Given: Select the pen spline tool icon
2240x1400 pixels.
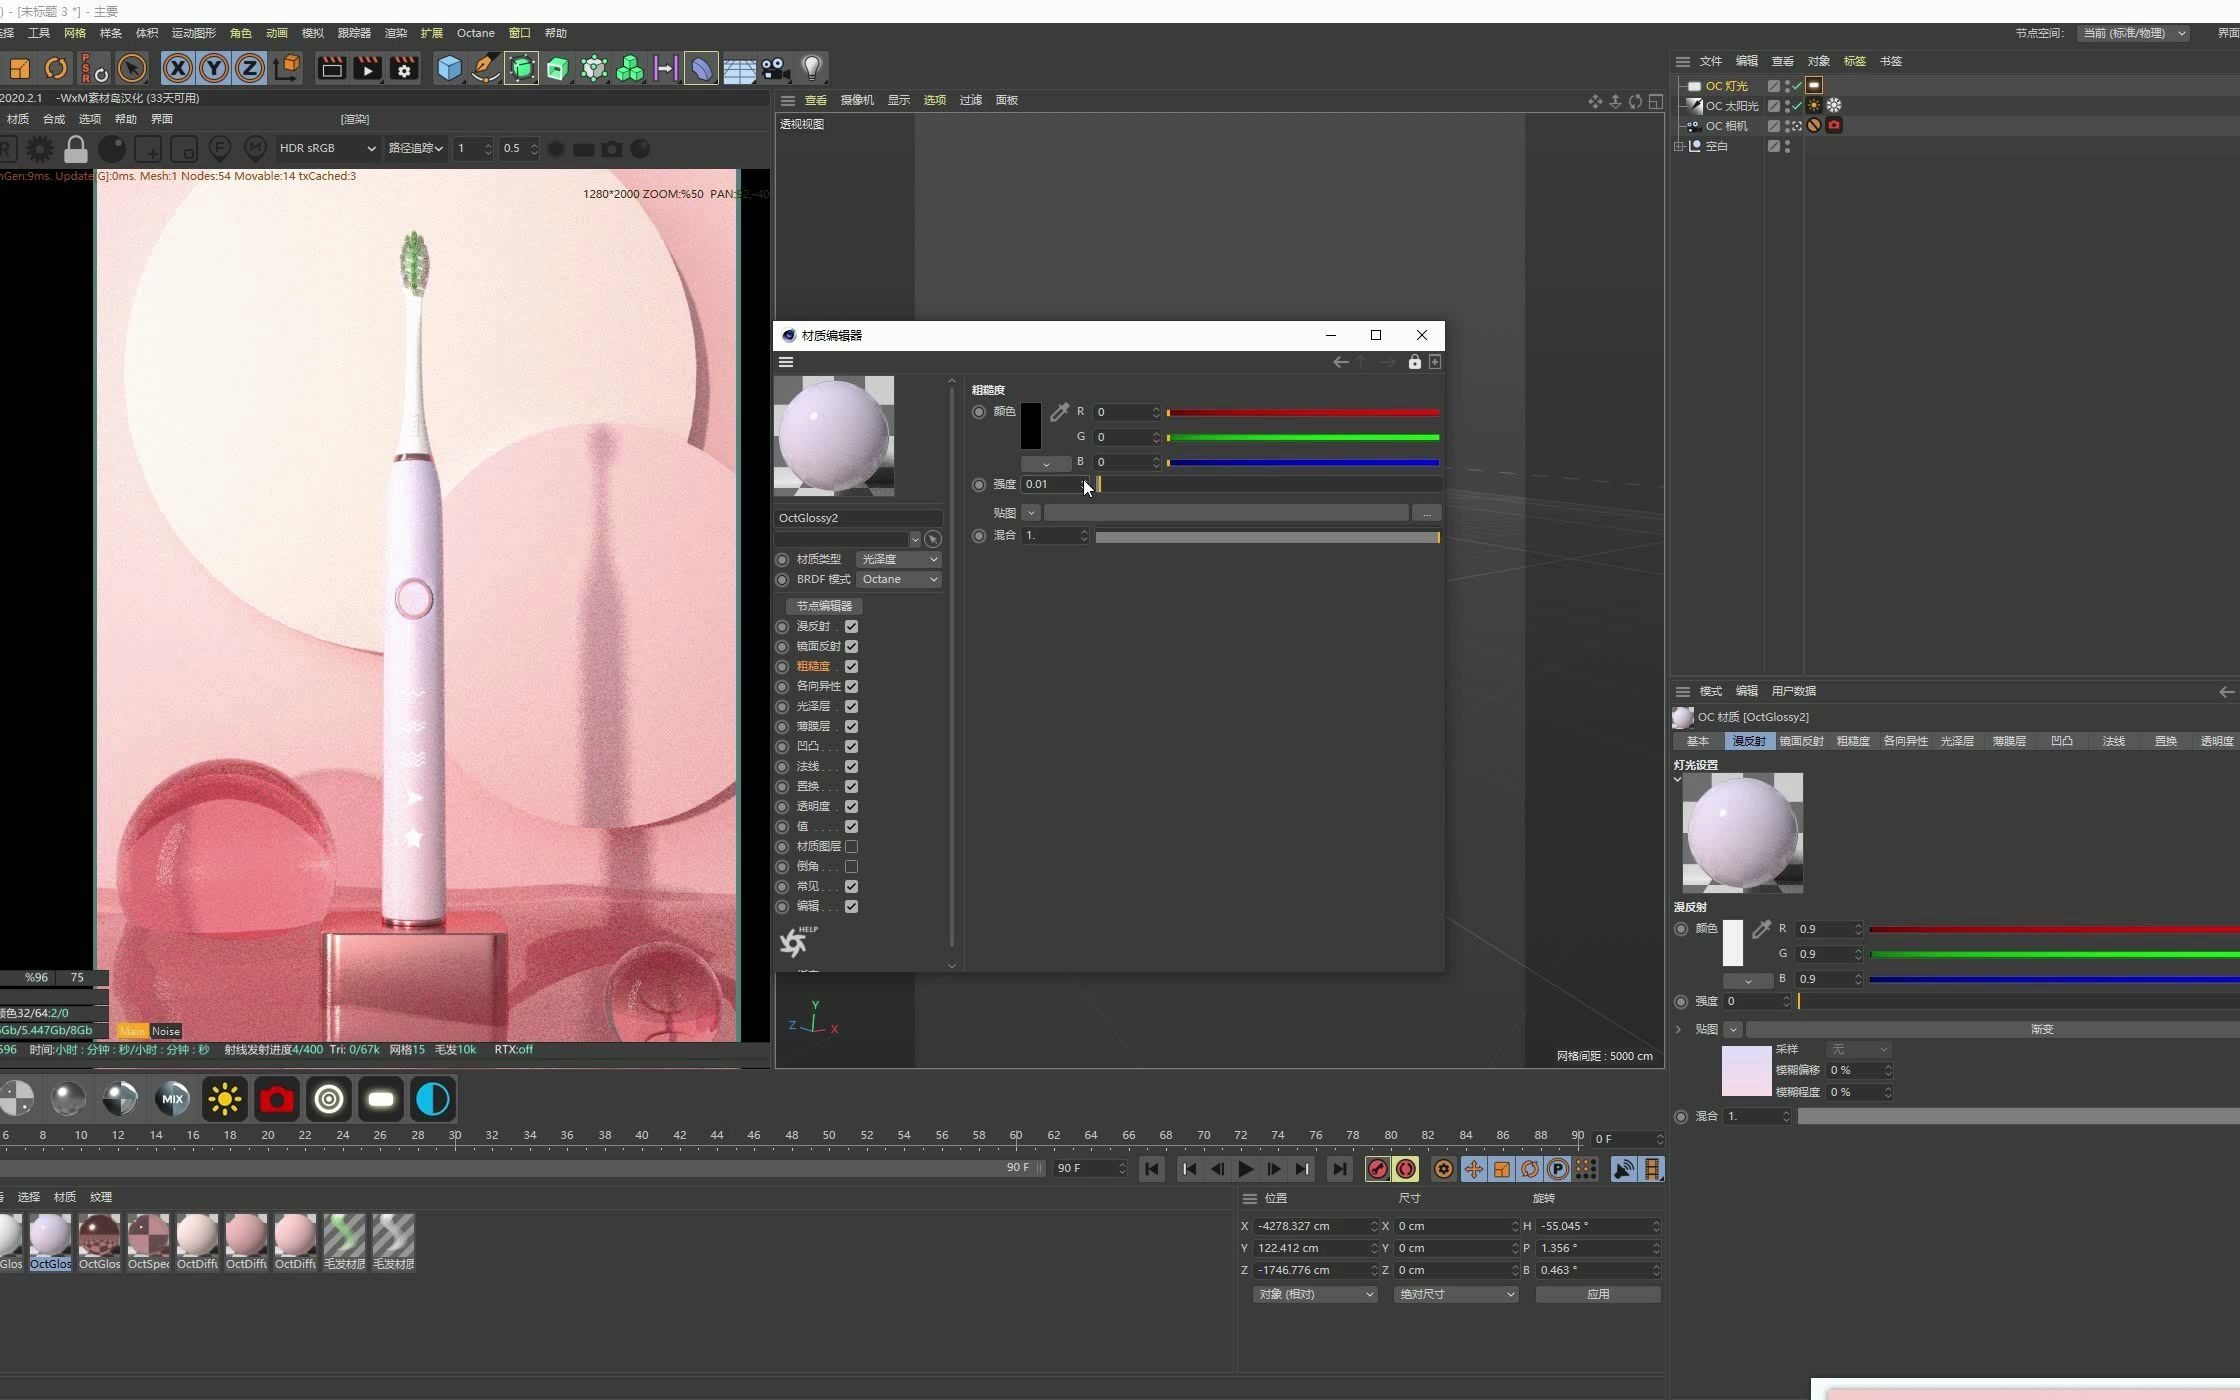Looking at the screenshot, I should [x=486, y=68].
